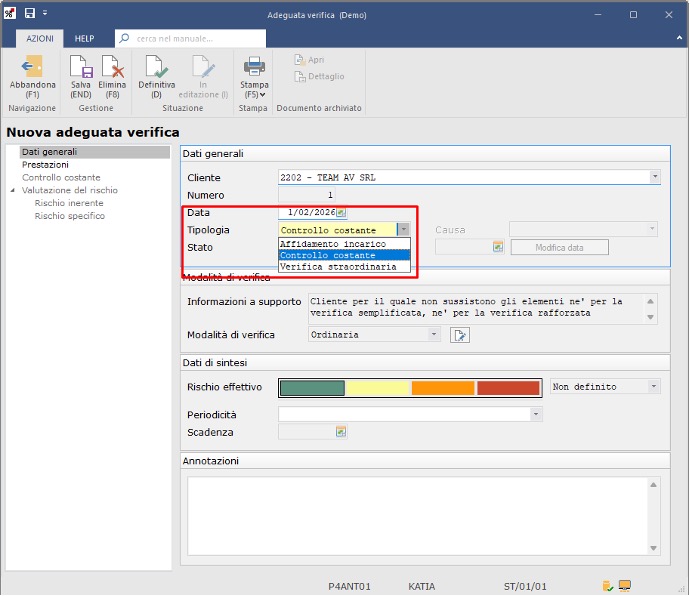Open the calendar picker beside Data field

click(x=341, y=212)
